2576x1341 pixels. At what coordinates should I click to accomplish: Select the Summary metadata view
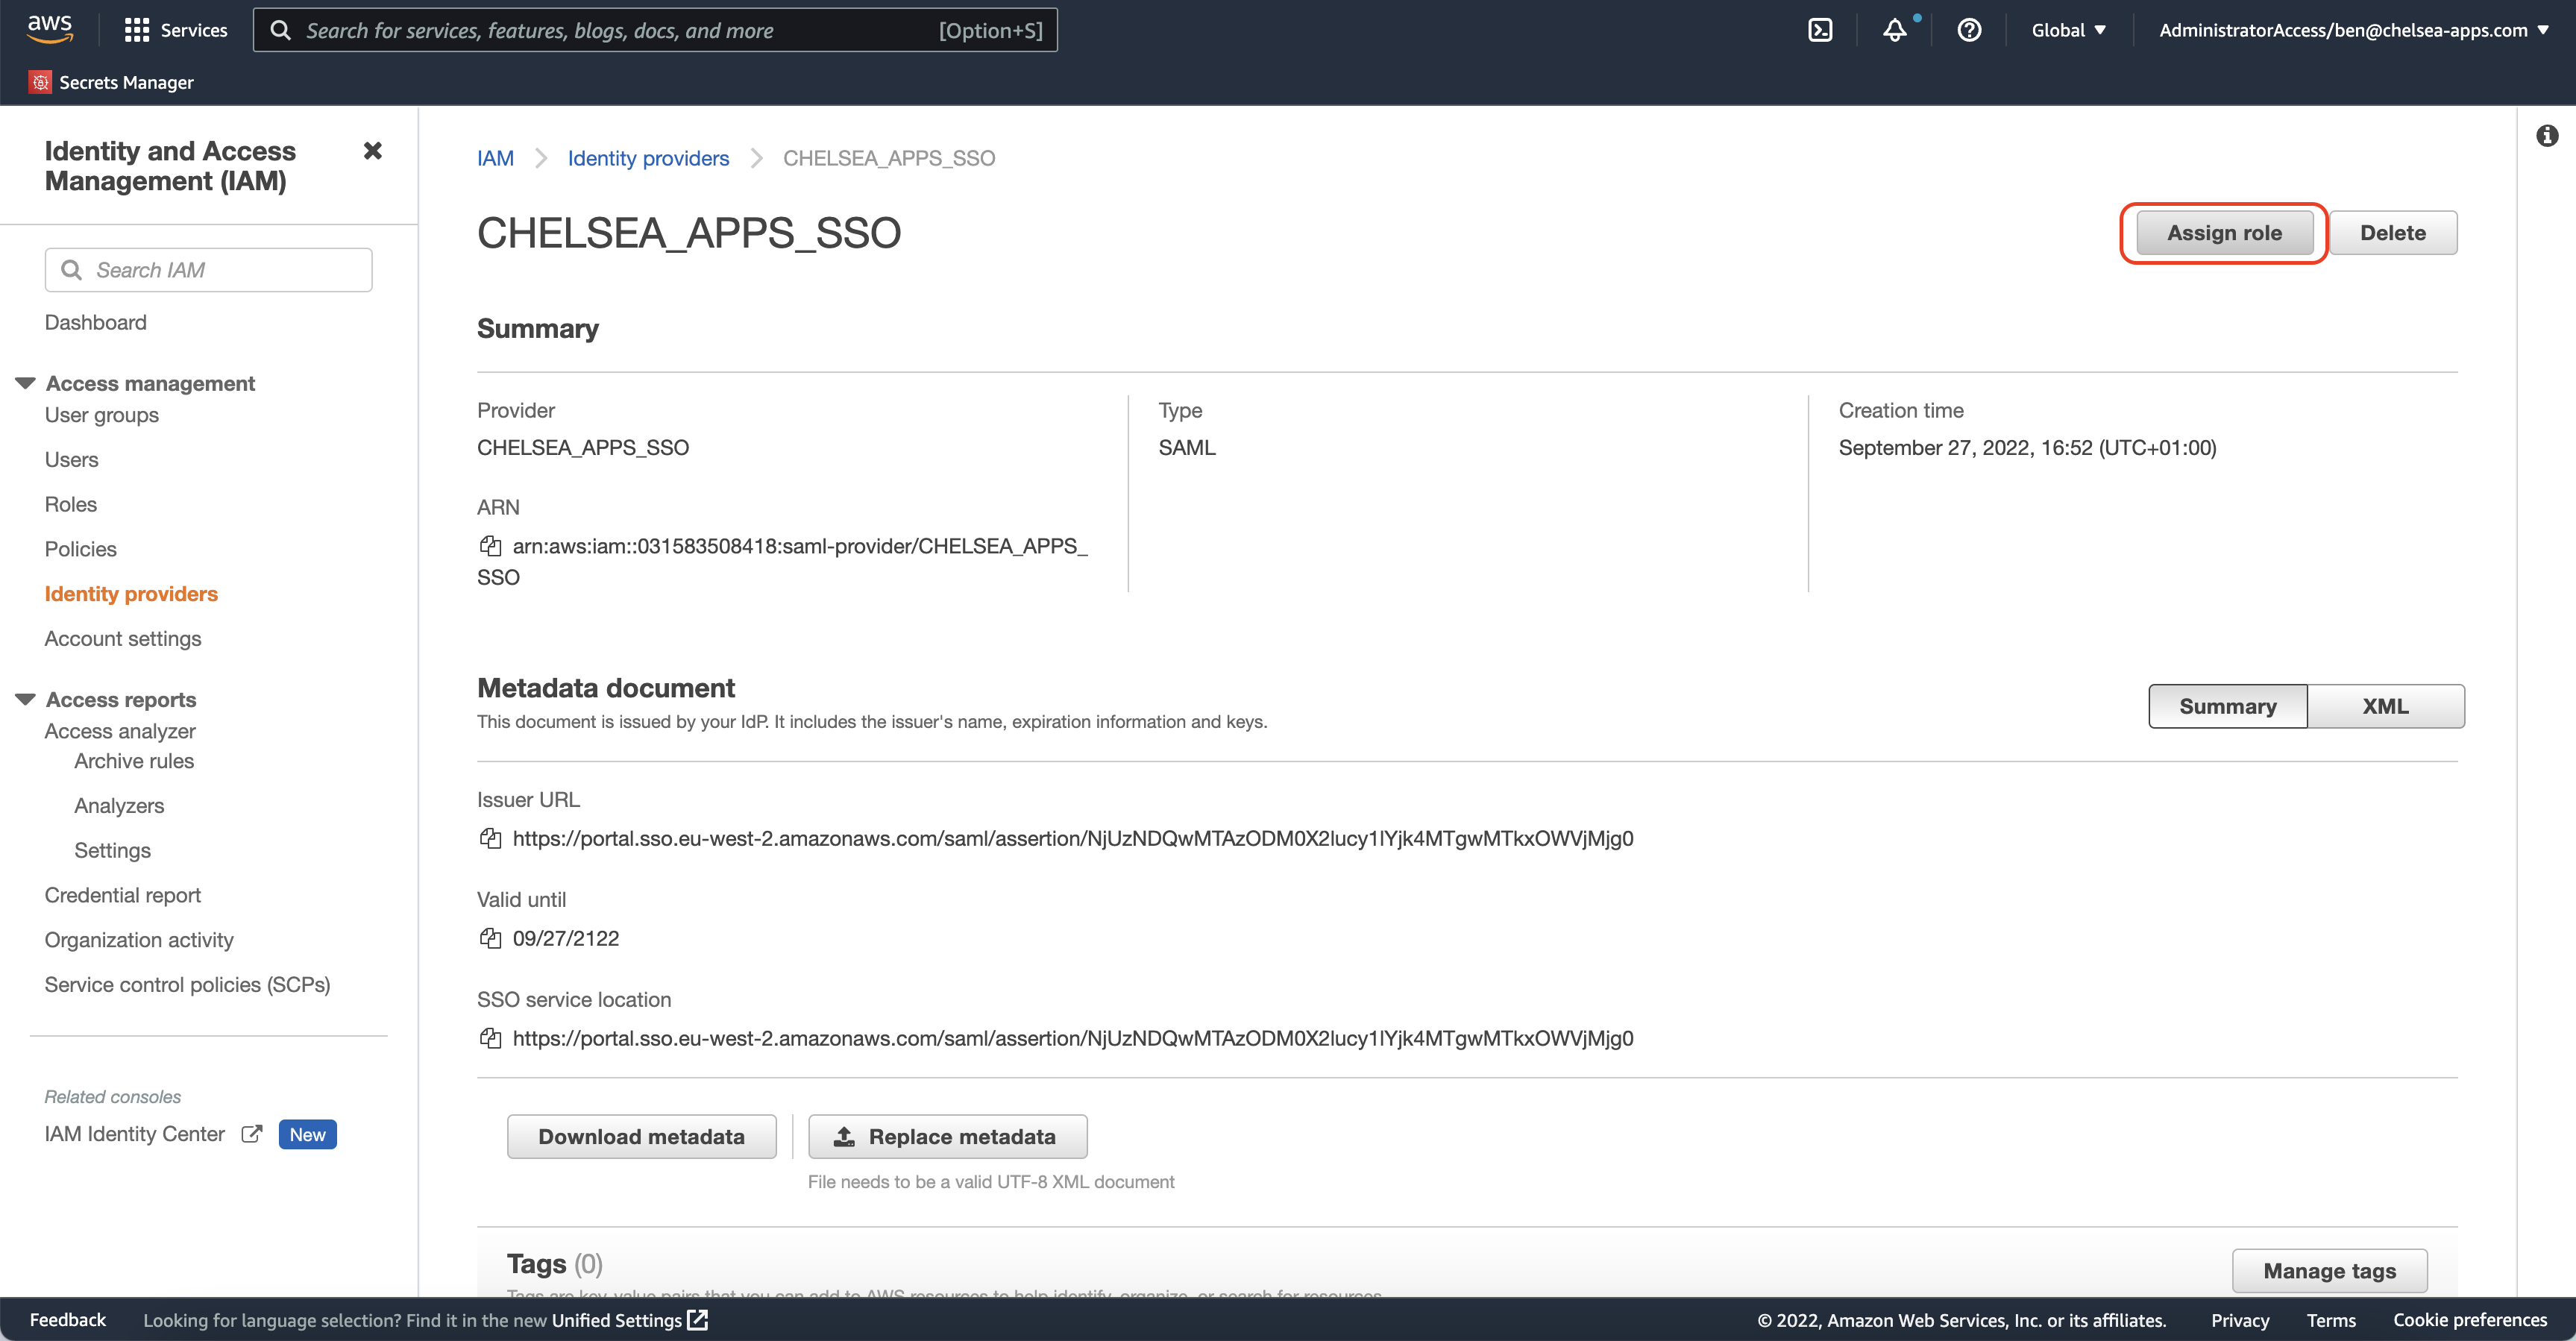click(x=2227, y=706)
